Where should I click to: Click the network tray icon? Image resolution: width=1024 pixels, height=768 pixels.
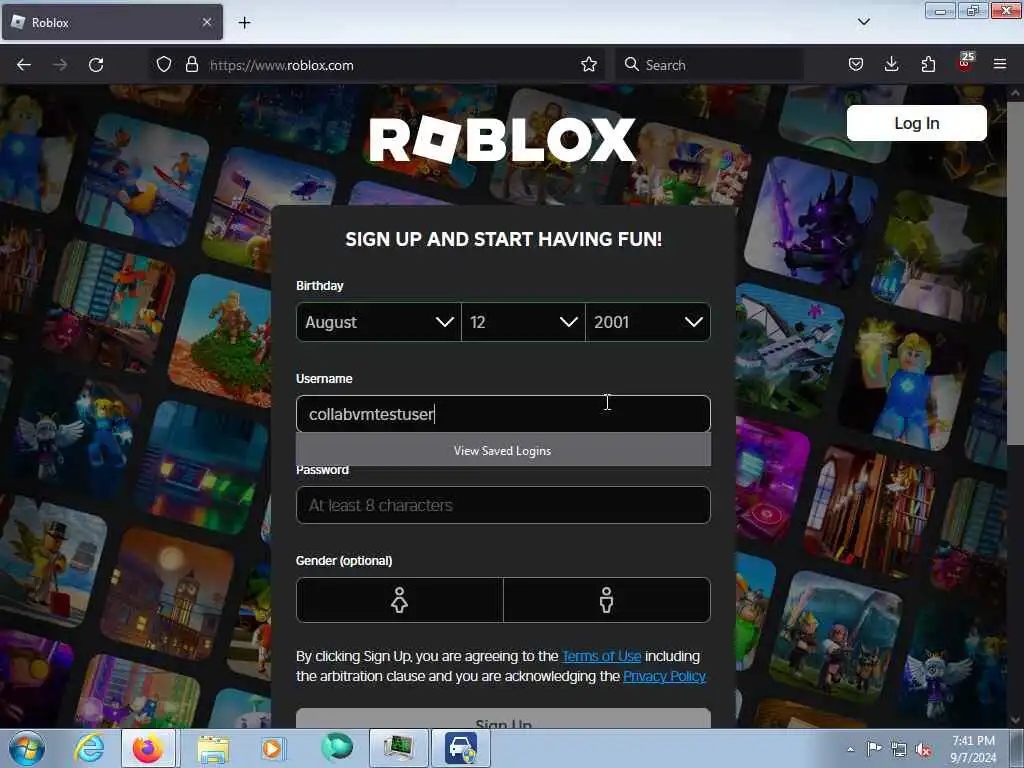tap(899, 750)
